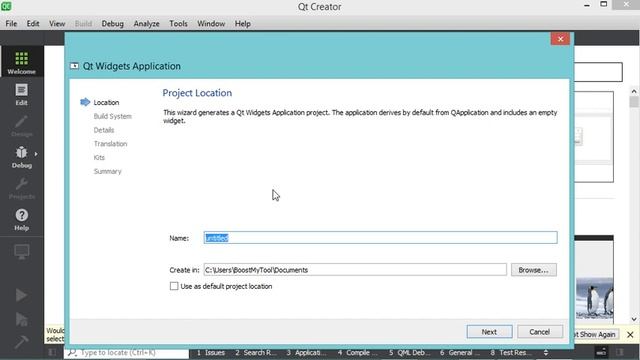Open the Compile Output pane
Image resolution: width=640 pixels, height=360 pixels.
pyautogui.click(x=358, y=353)
